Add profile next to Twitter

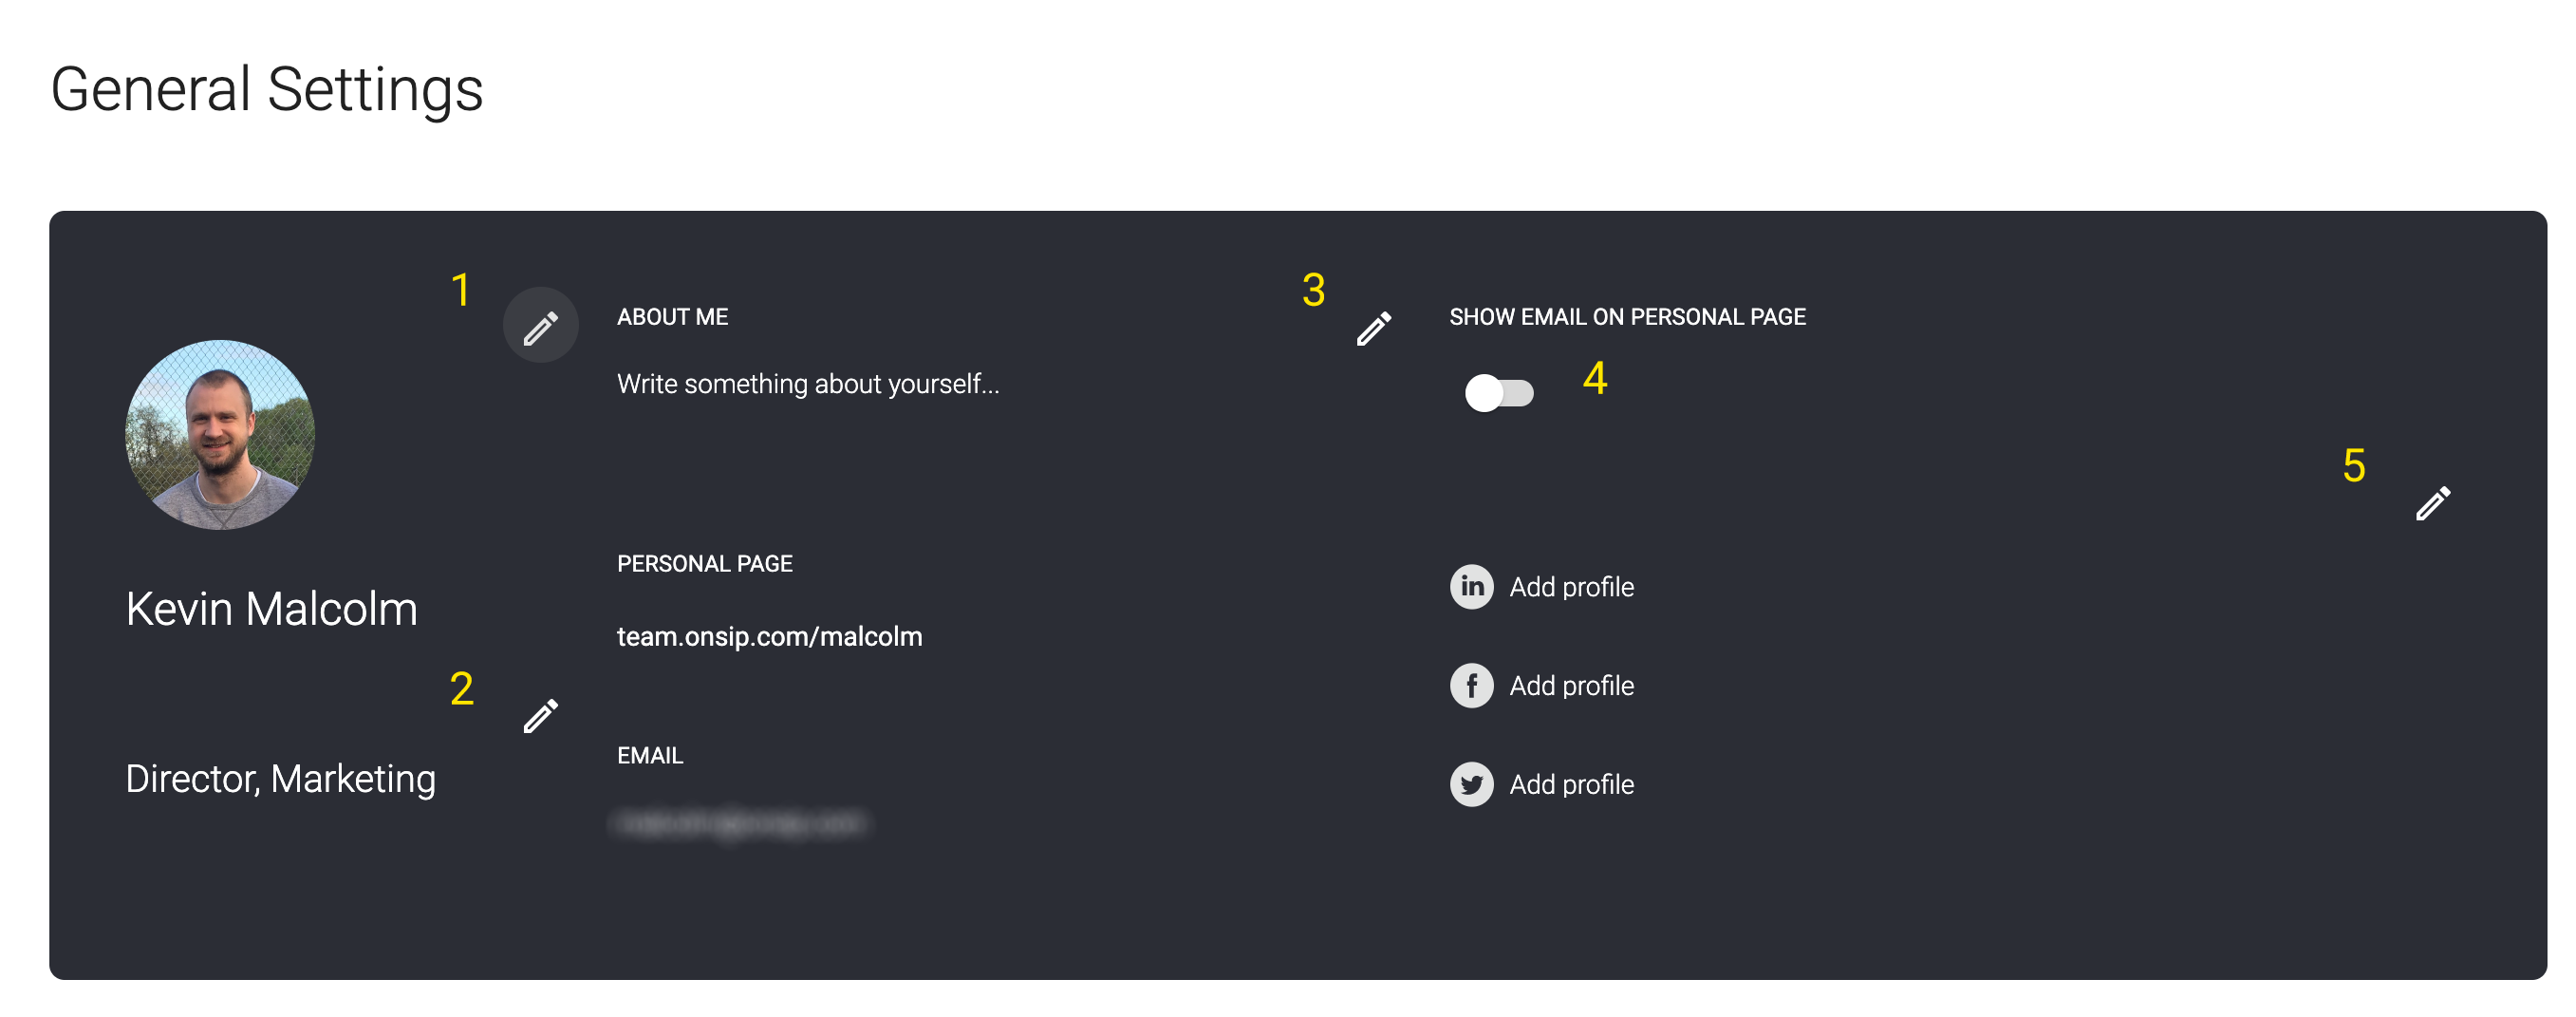(1571, 785)
